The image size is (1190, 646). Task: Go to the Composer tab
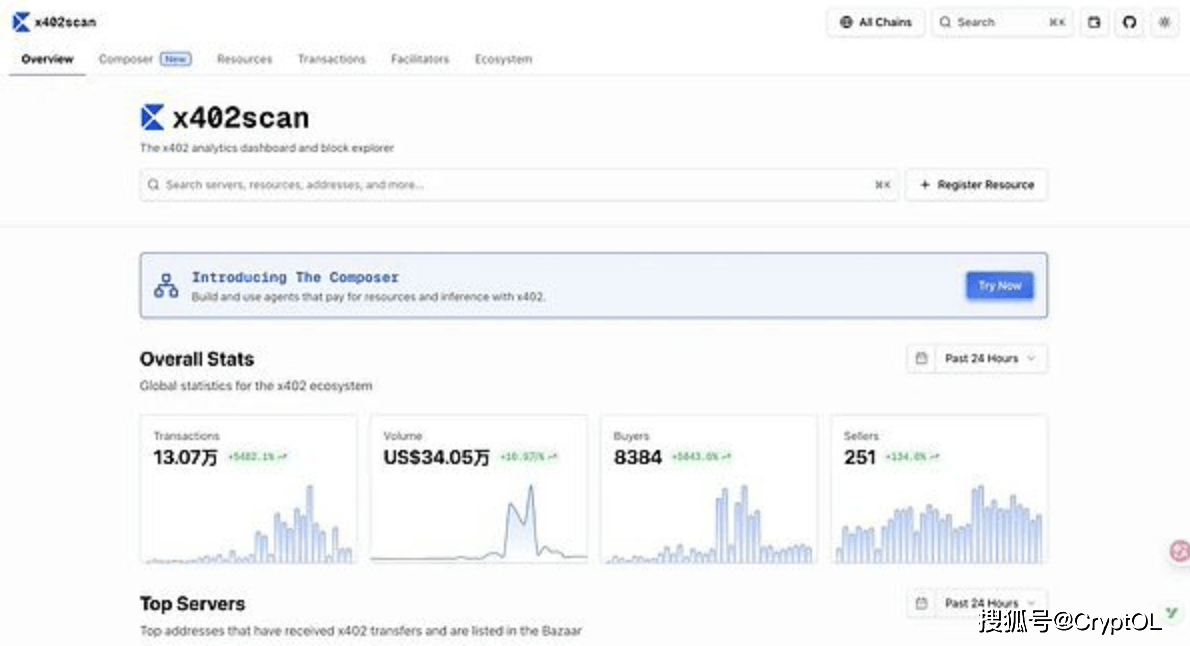126,59
